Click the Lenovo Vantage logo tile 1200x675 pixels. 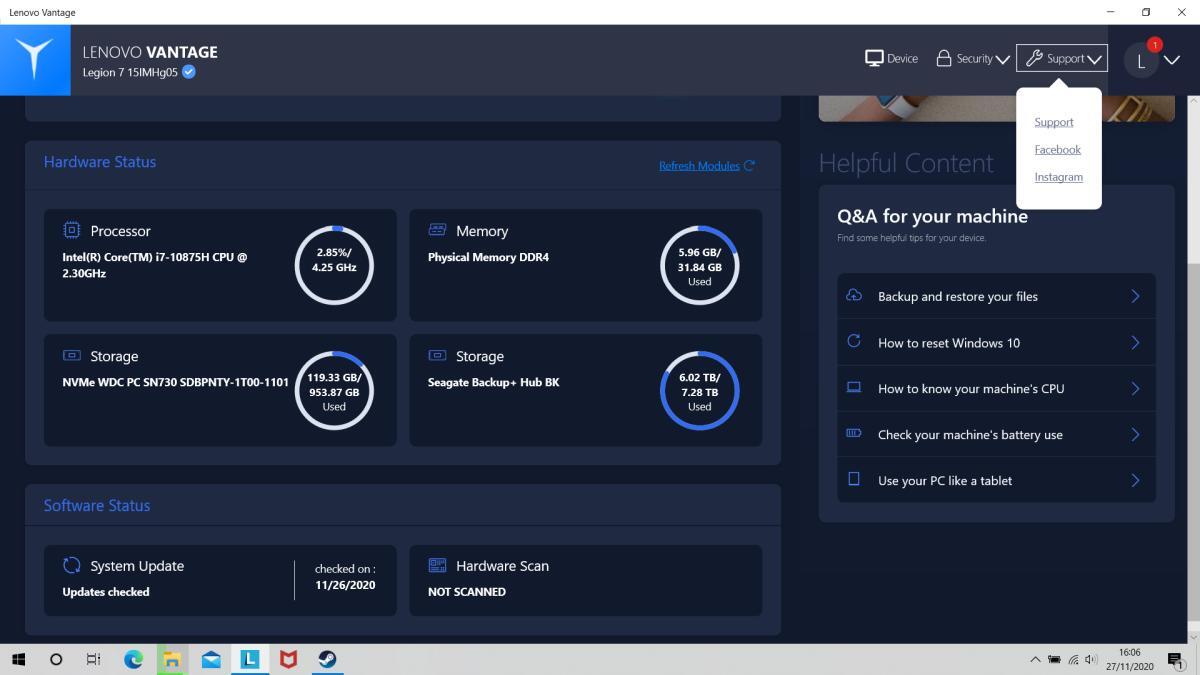coord(35,60)
